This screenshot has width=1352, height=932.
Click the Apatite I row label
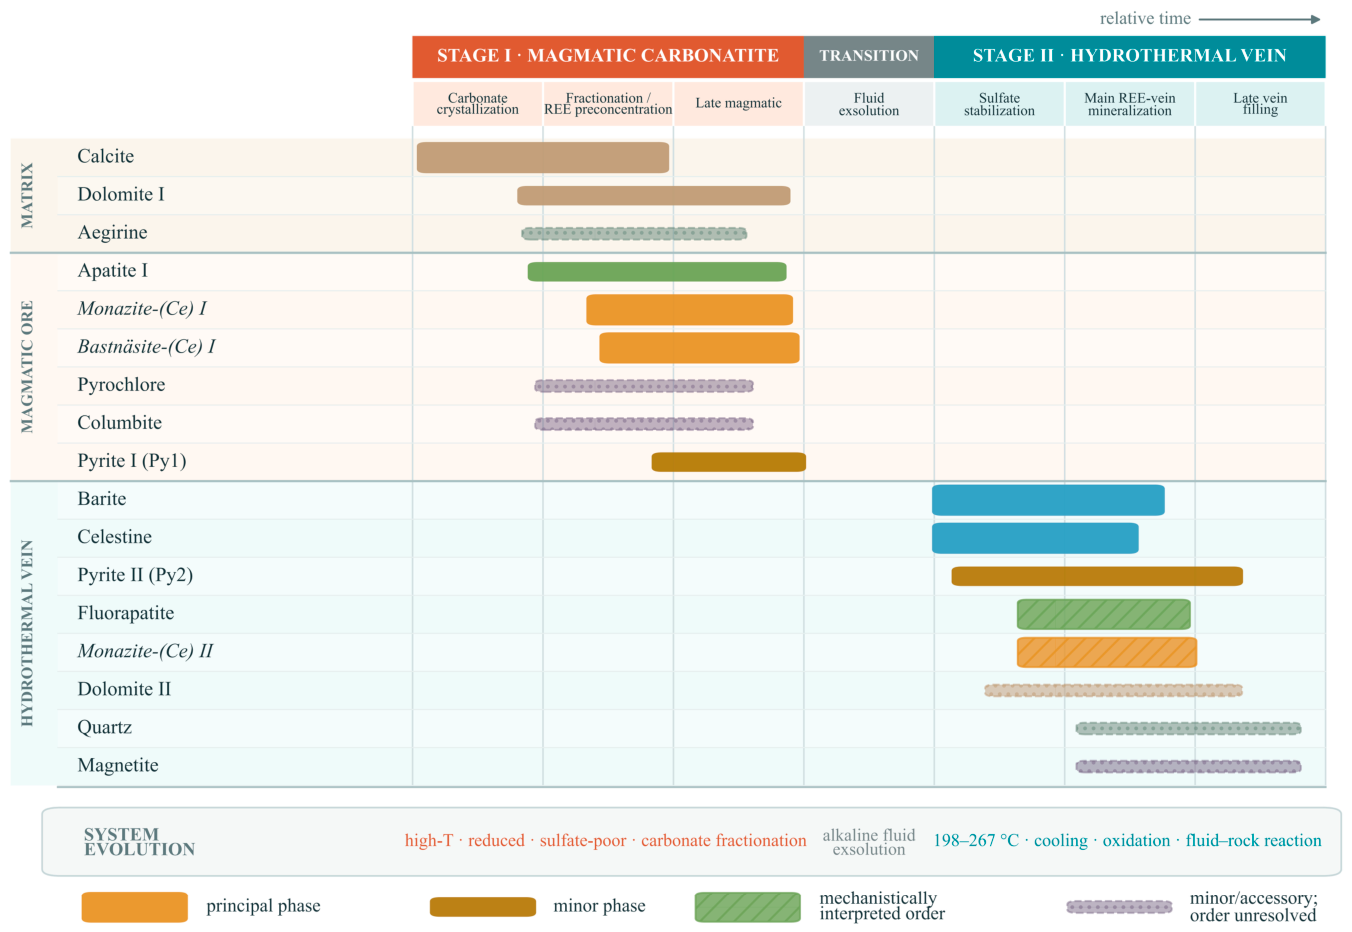(x=112, y=271)
